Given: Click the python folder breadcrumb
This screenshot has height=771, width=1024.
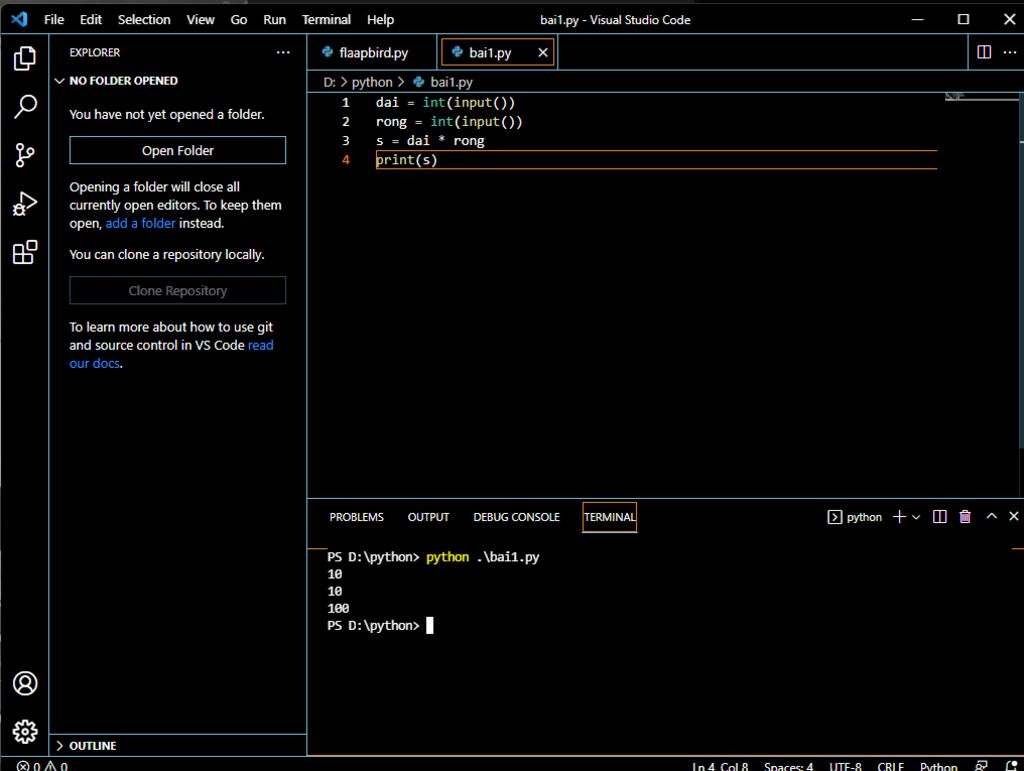Looking at the screenshot, I should point(372,82).
